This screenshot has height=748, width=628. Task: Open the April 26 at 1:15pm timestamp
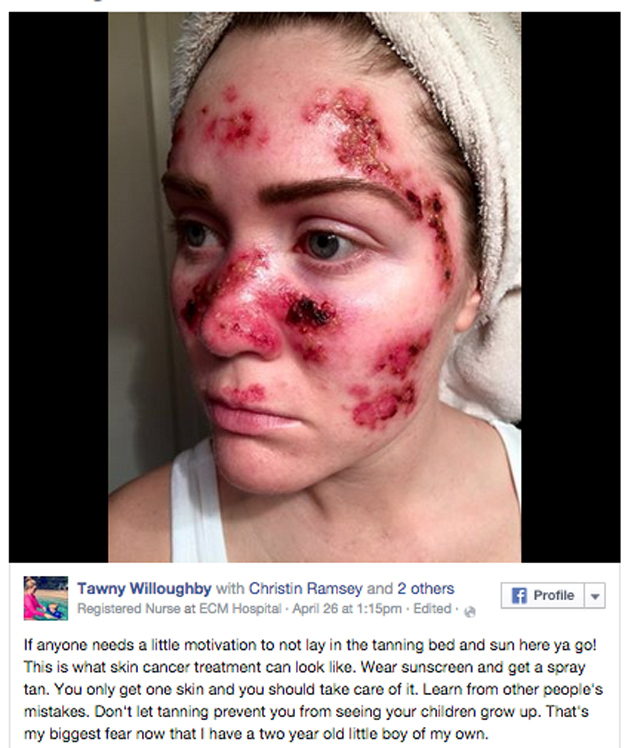click(x=347, y=609)
